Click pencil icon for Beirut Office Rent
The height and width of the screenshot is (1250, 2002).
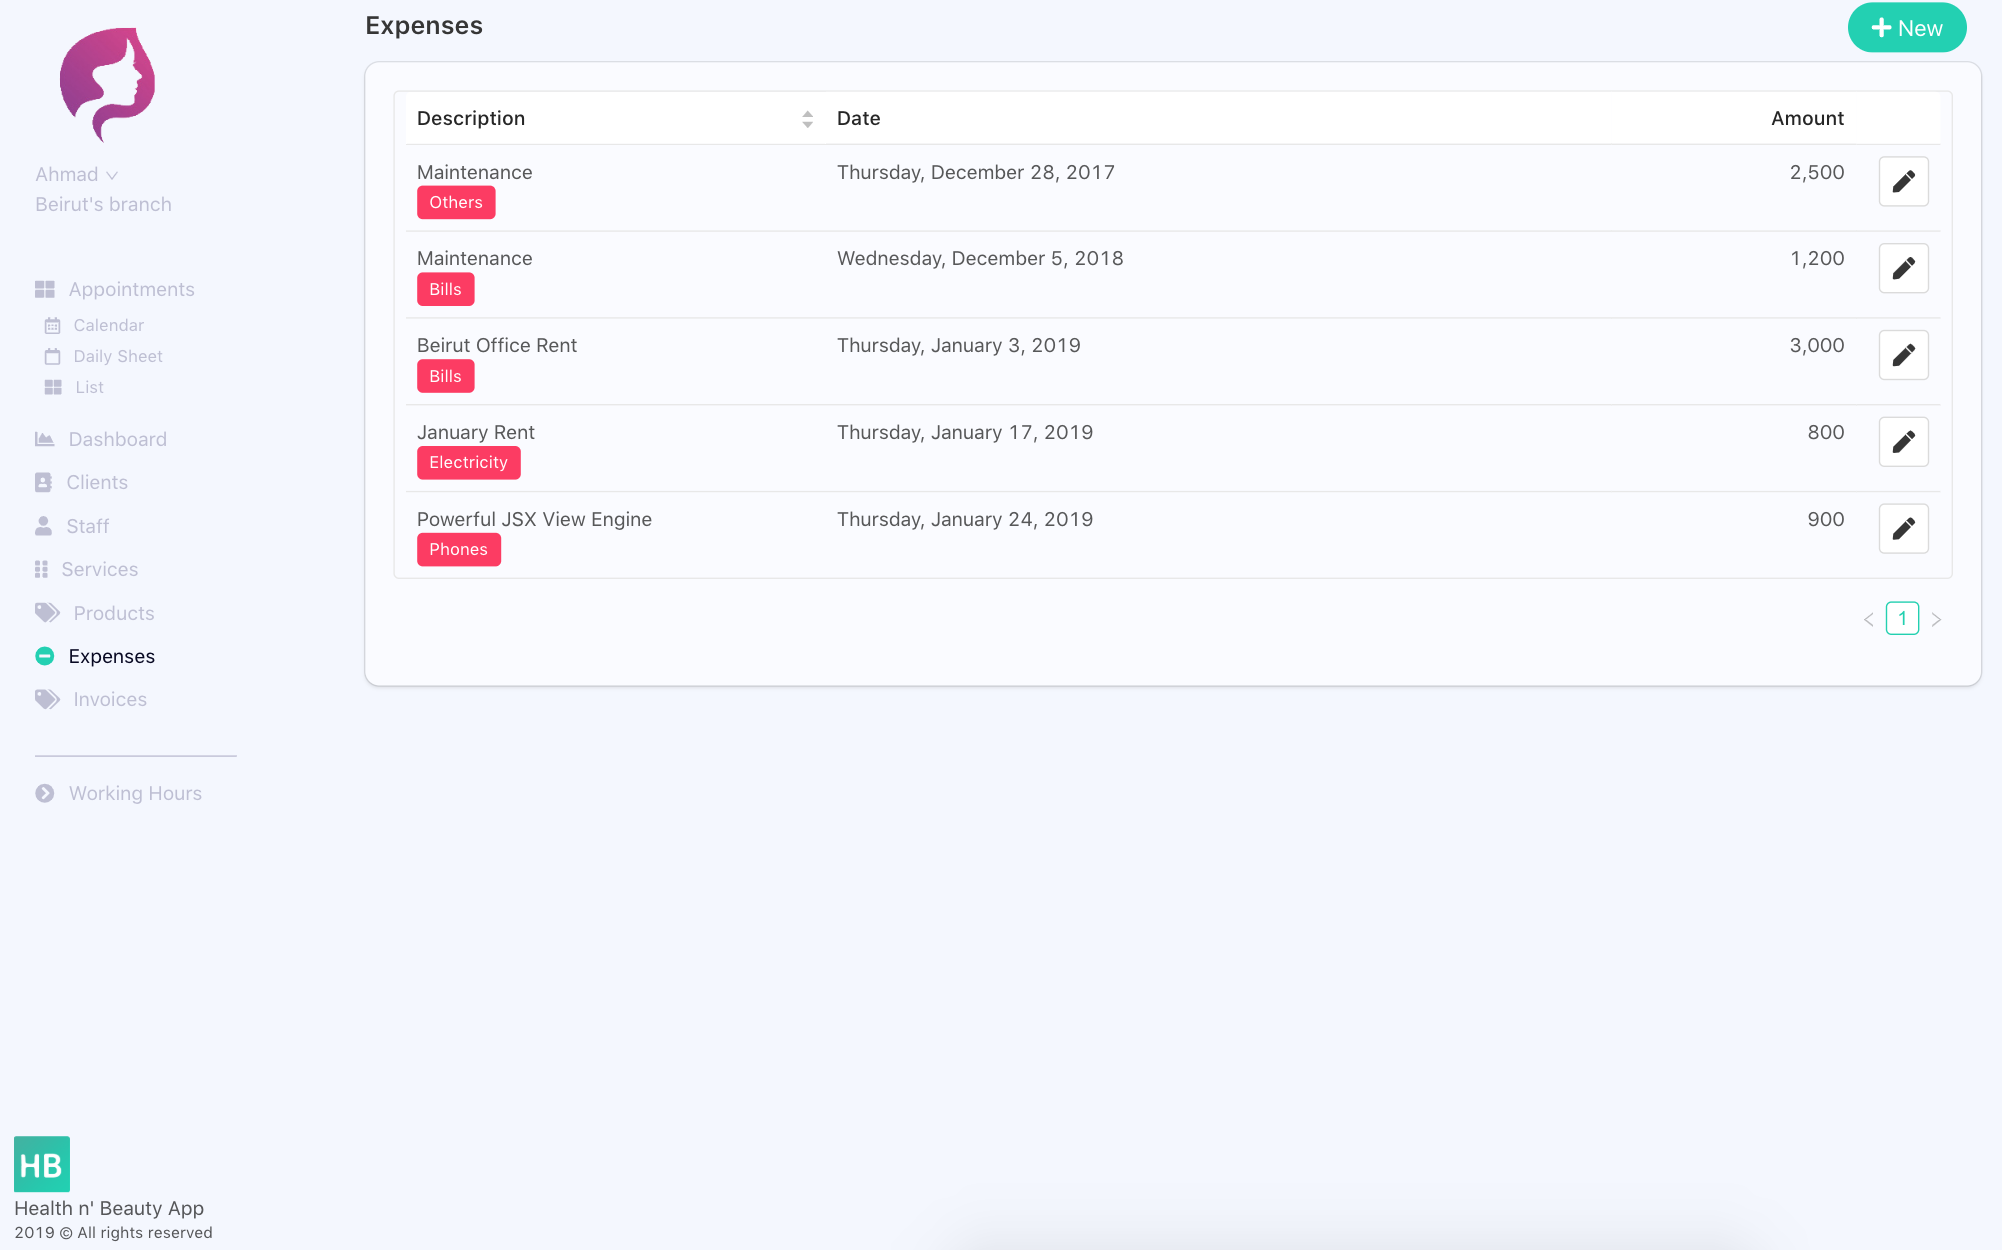pyautogui.click(x=1903, y=355)
